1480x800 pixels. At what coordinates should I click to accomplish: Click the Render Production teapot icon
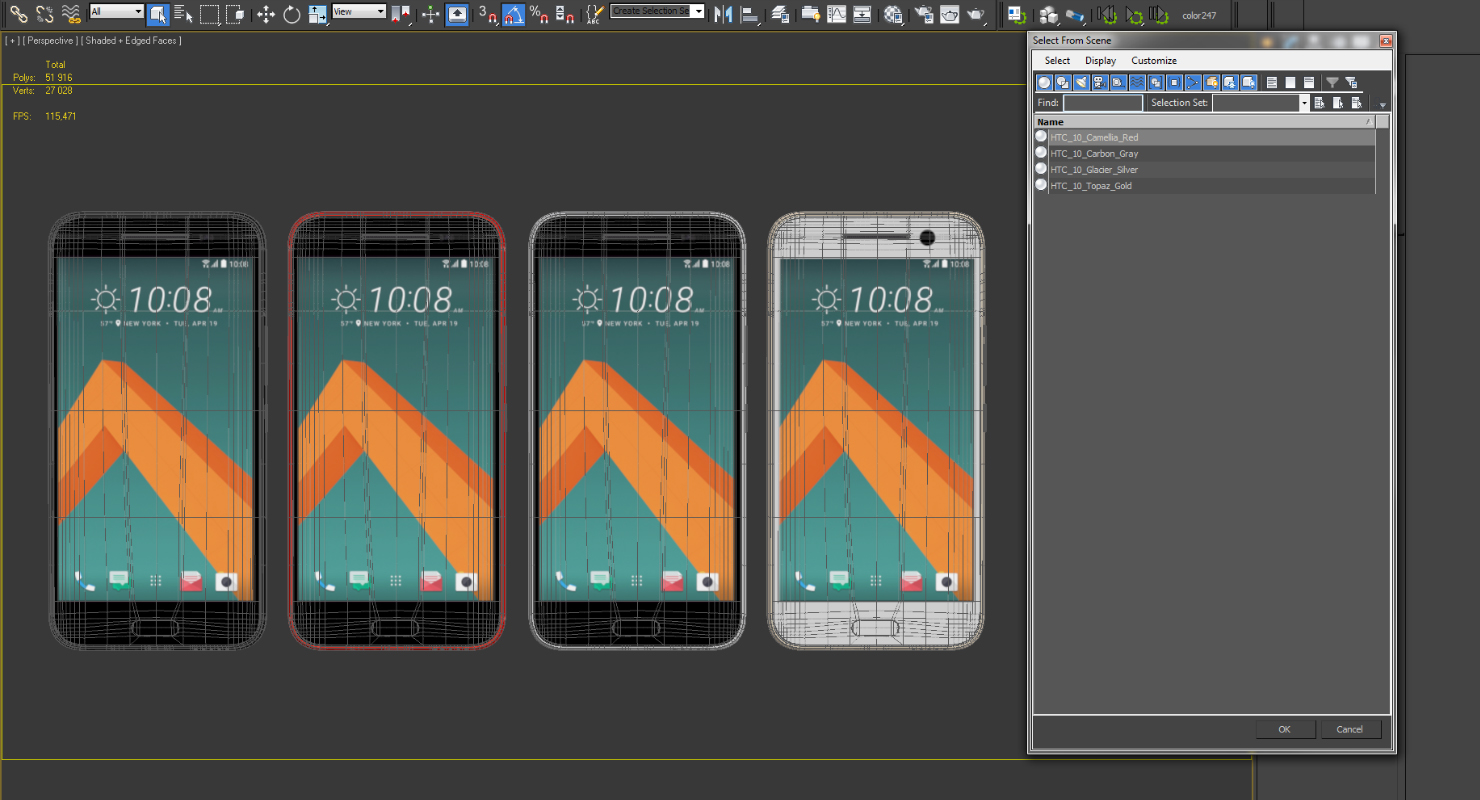click(x=976, y=14)
